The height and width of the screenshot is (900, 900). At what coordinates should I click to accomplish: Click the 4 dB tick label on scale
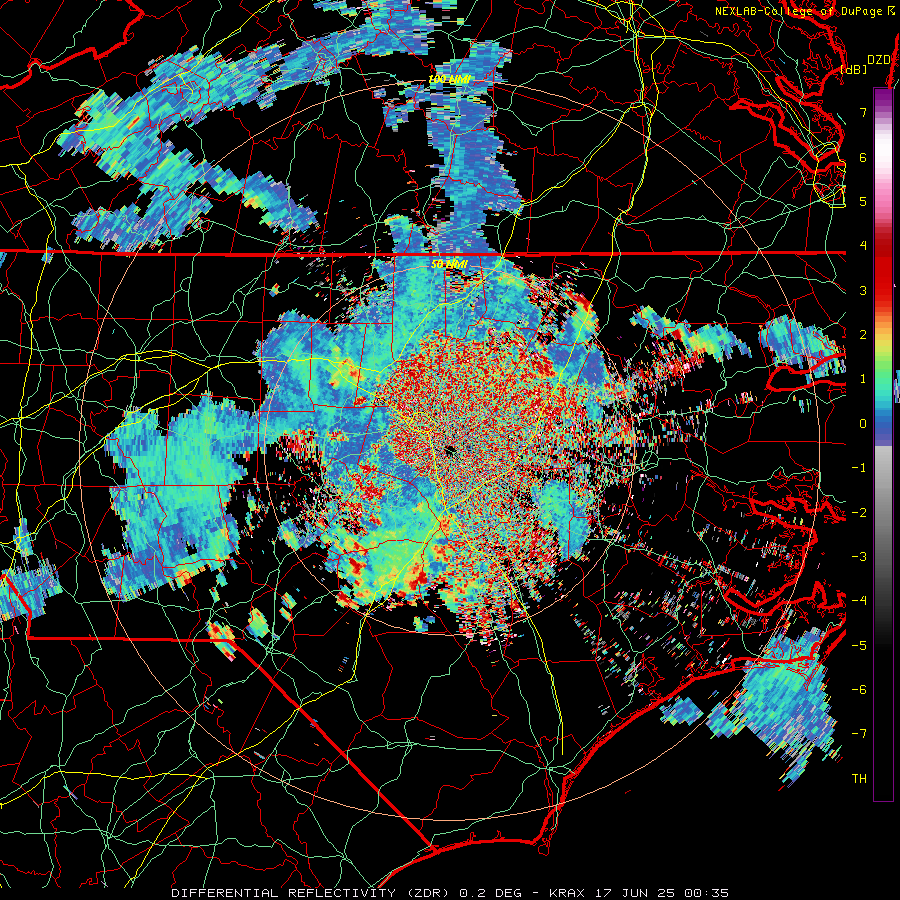863,246
